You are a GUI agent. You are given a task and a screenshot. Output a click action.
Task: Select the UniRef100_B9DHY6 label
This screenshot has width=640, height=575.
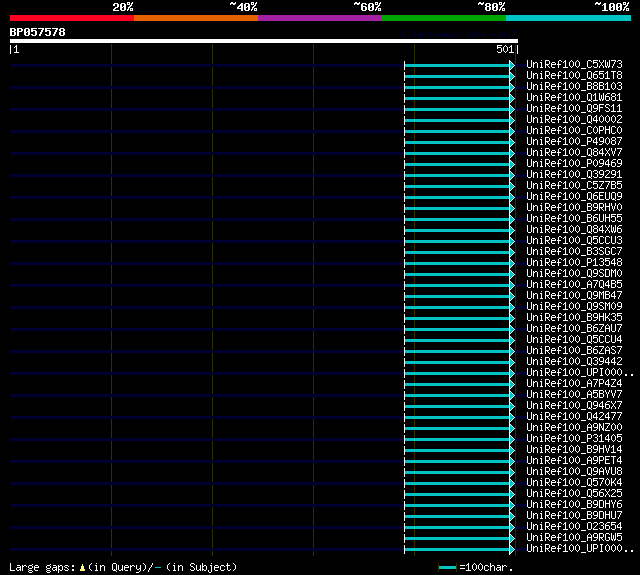click(574, 505)
